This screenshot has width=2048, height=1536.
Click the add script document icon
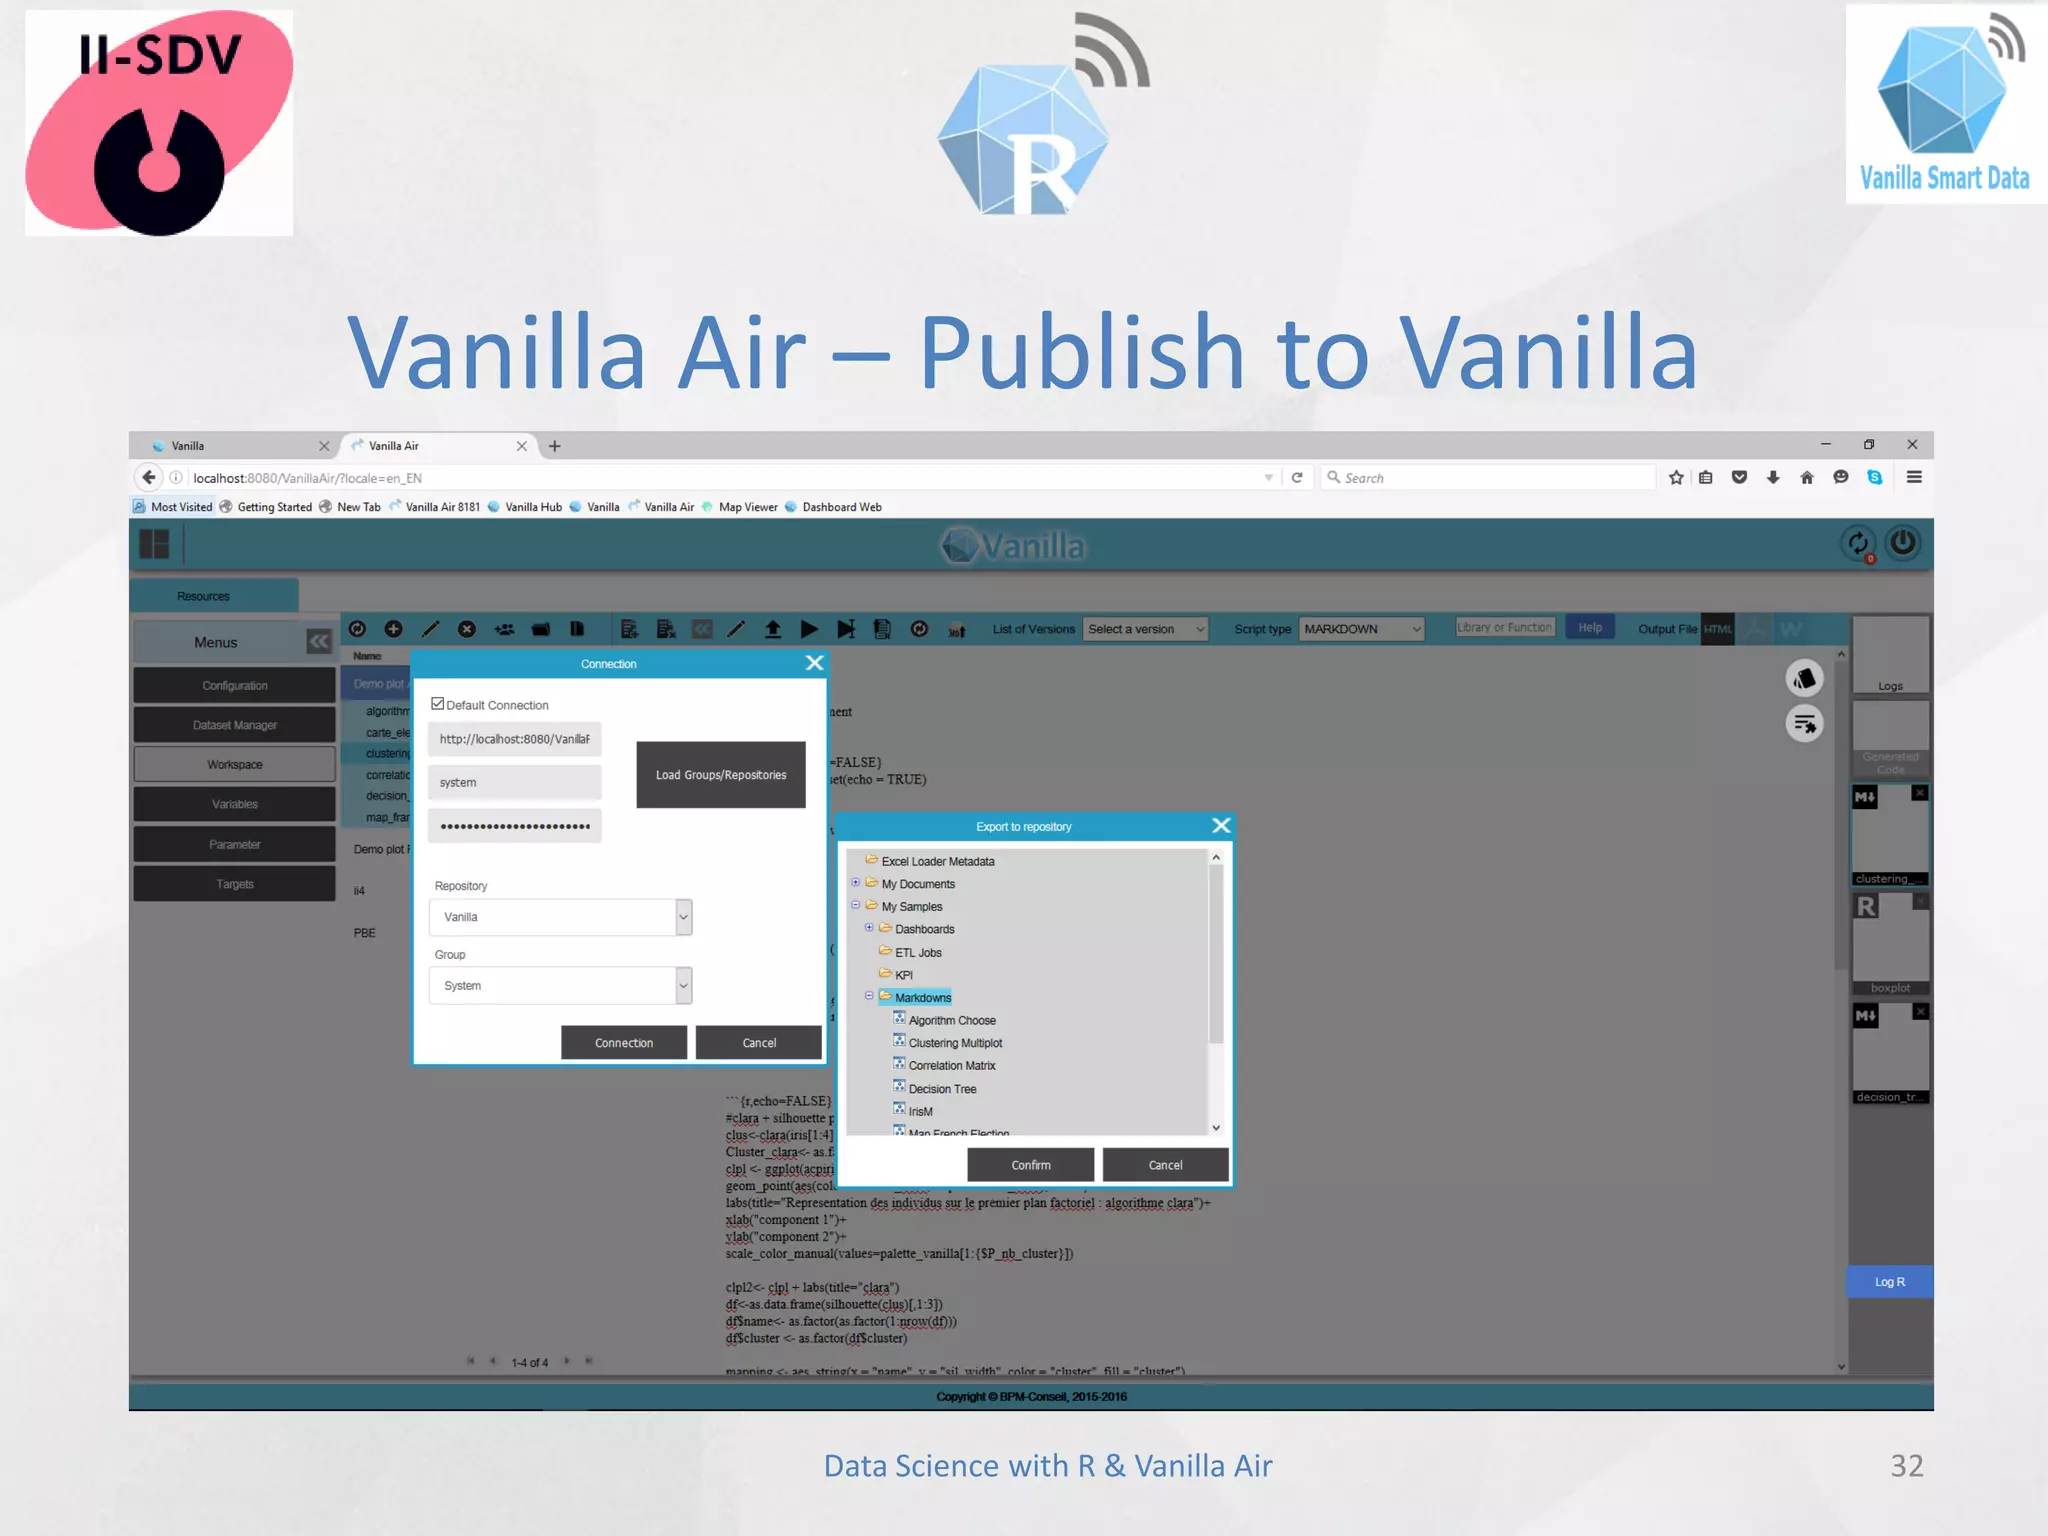point(629,629)
